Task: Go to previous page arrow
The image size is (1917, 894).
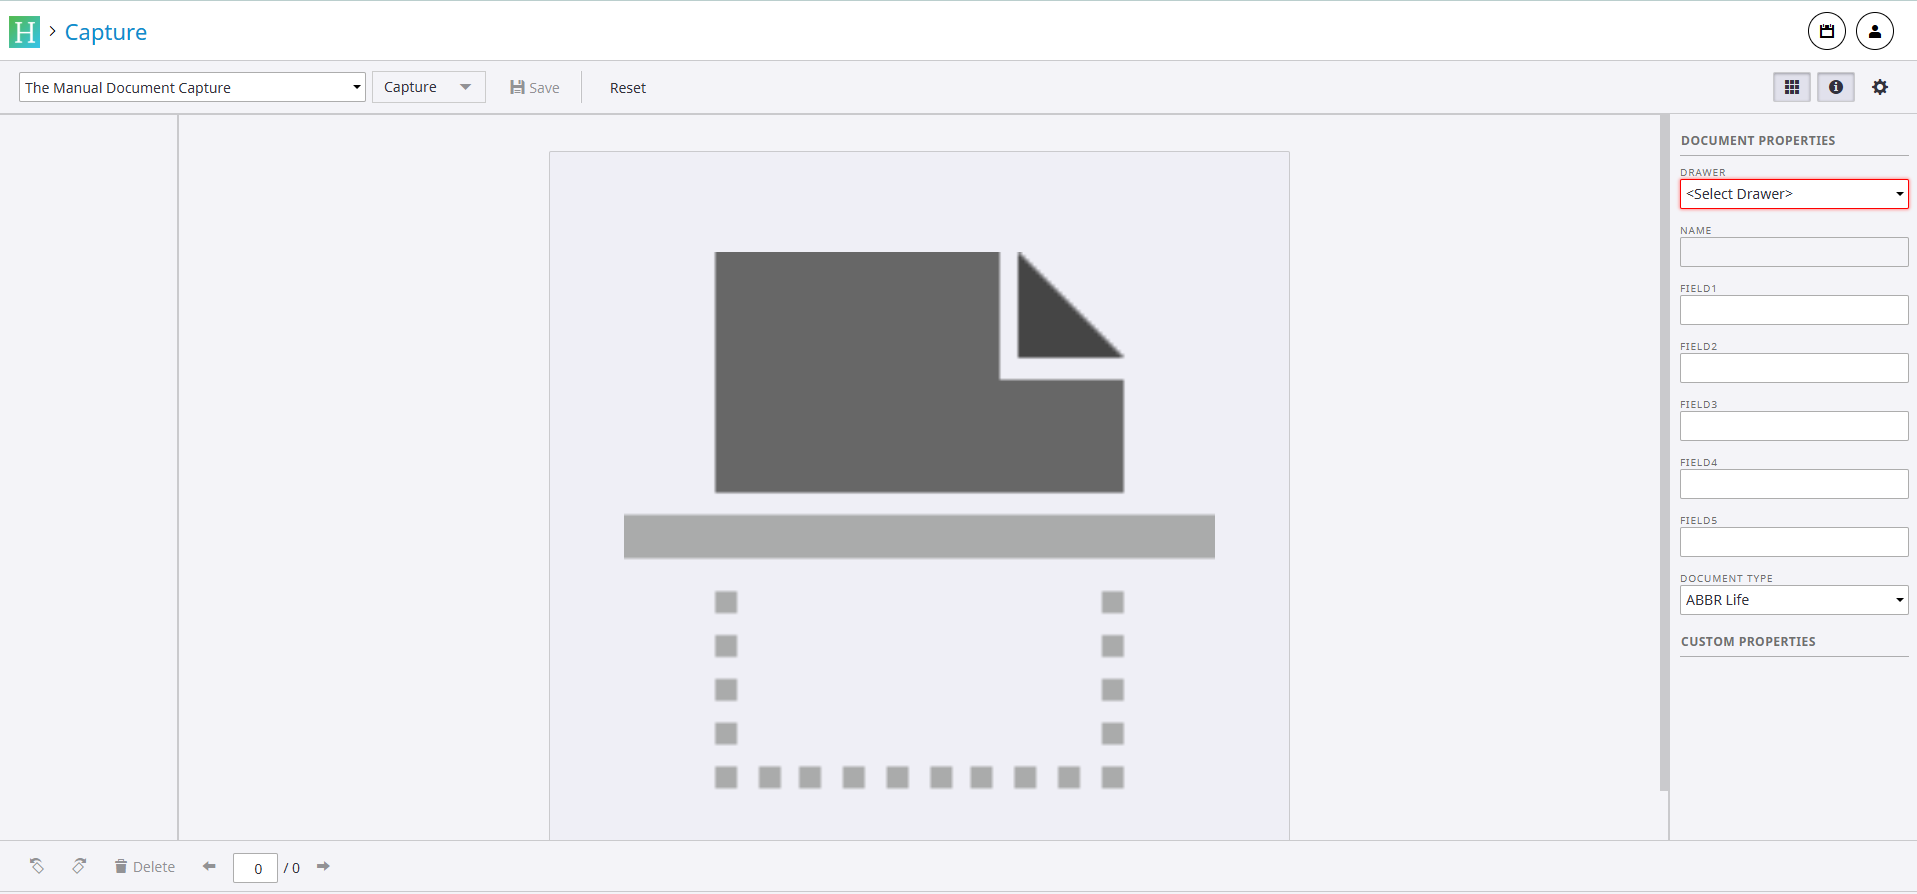Action: tap(209, 866)
